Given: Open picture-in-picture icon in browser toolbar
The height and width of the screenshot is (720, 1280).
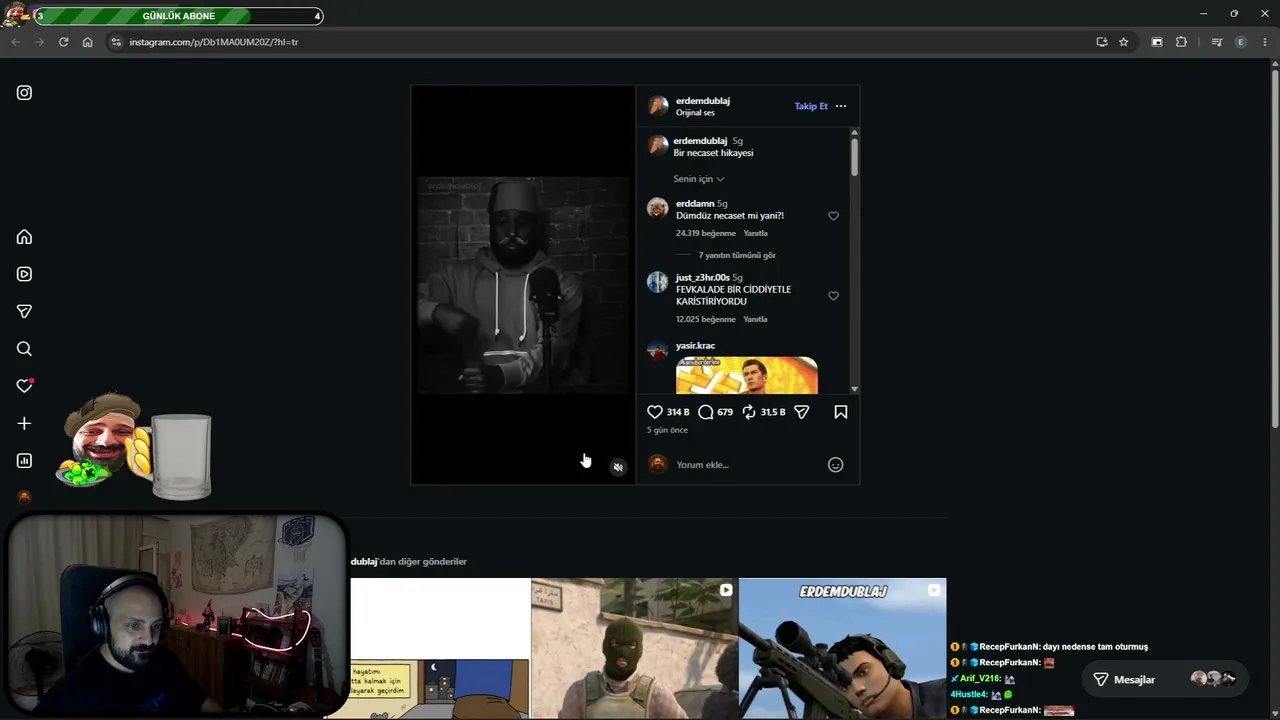Looking at the screenshot, I should point(1157,42).
